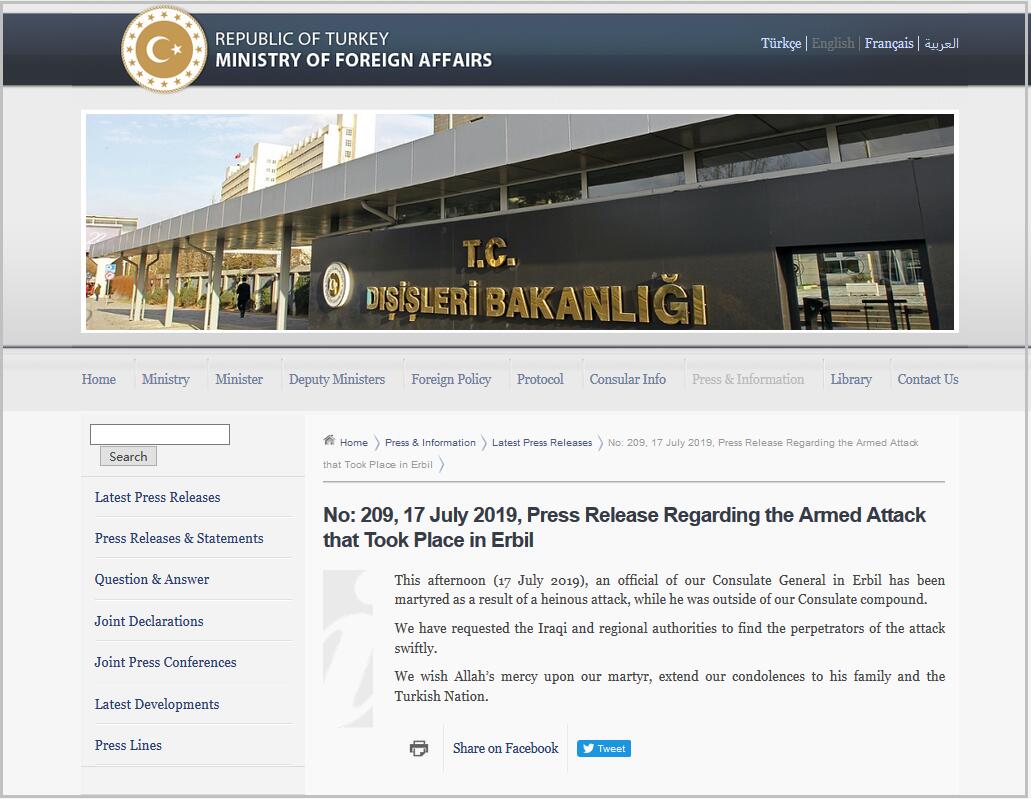Image resolution: width=1031 pixels, height=799 pixels.
Task: Click the Search button
Action: coord(128,456)
